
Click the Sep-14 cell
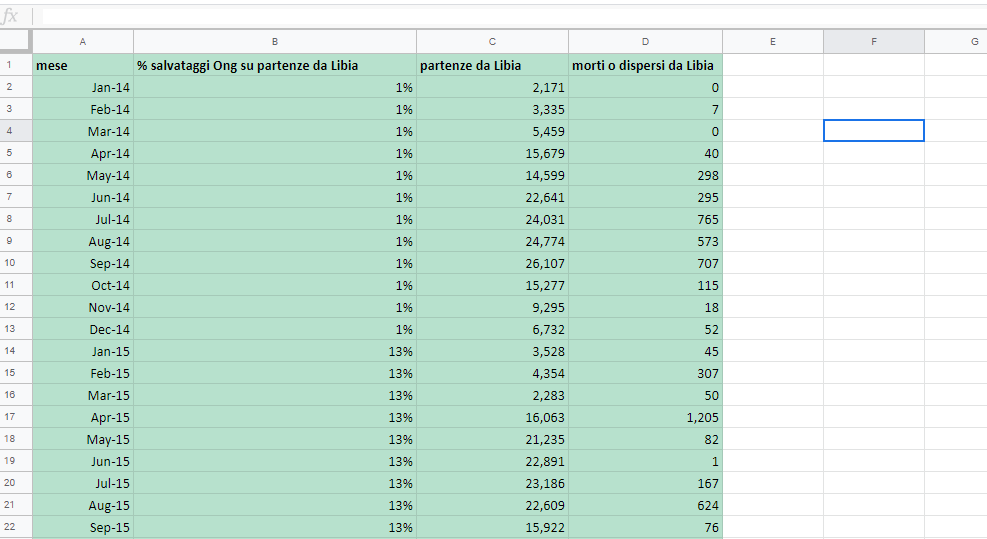tap(82, 263)
